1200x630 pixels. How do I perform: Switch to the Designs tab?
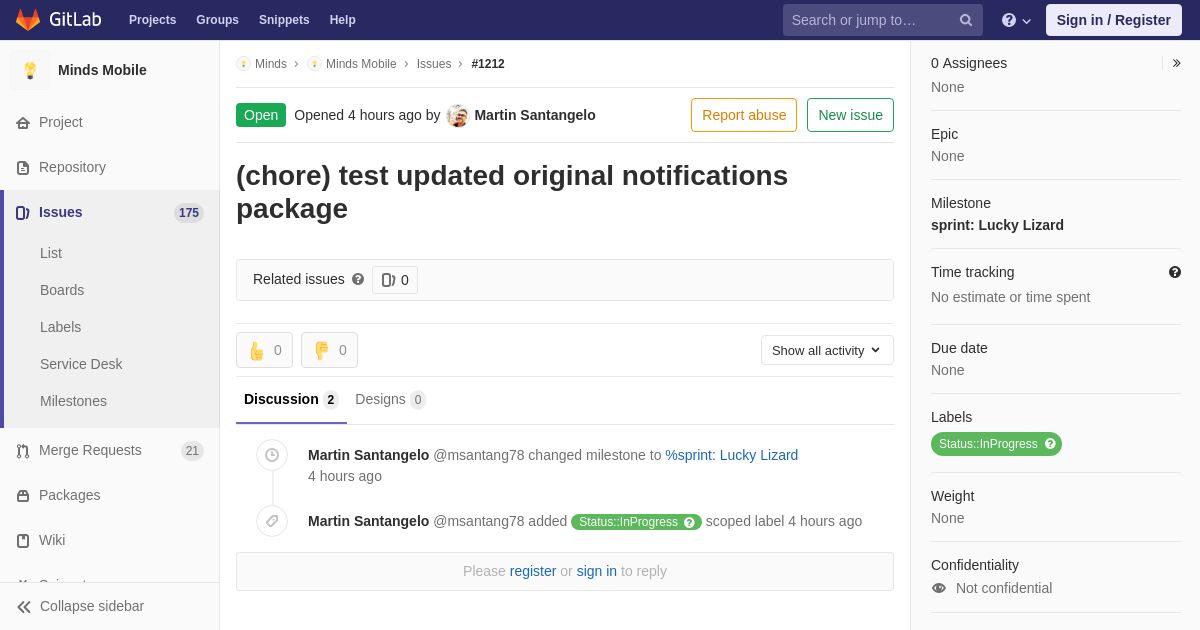pyautogui.click(x=390, y=400)
